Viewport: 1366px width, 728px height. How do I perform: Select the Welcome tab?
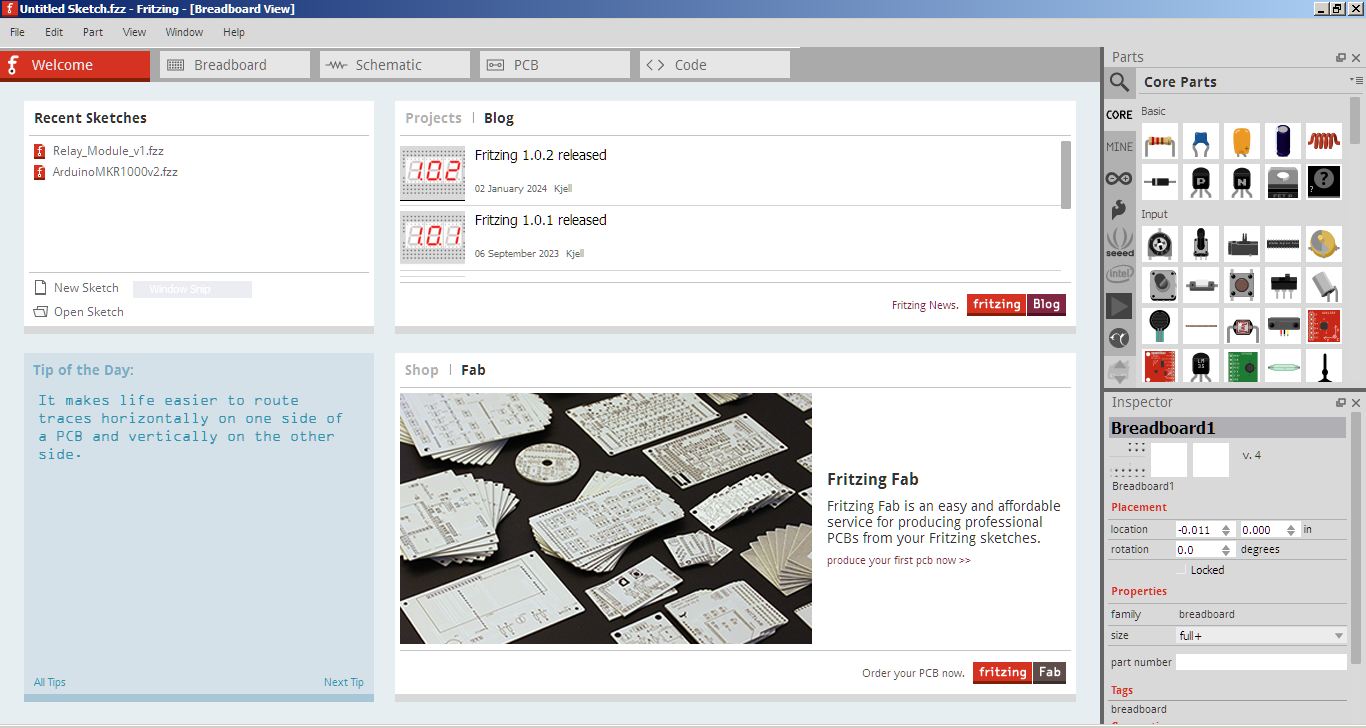point(75,65)
